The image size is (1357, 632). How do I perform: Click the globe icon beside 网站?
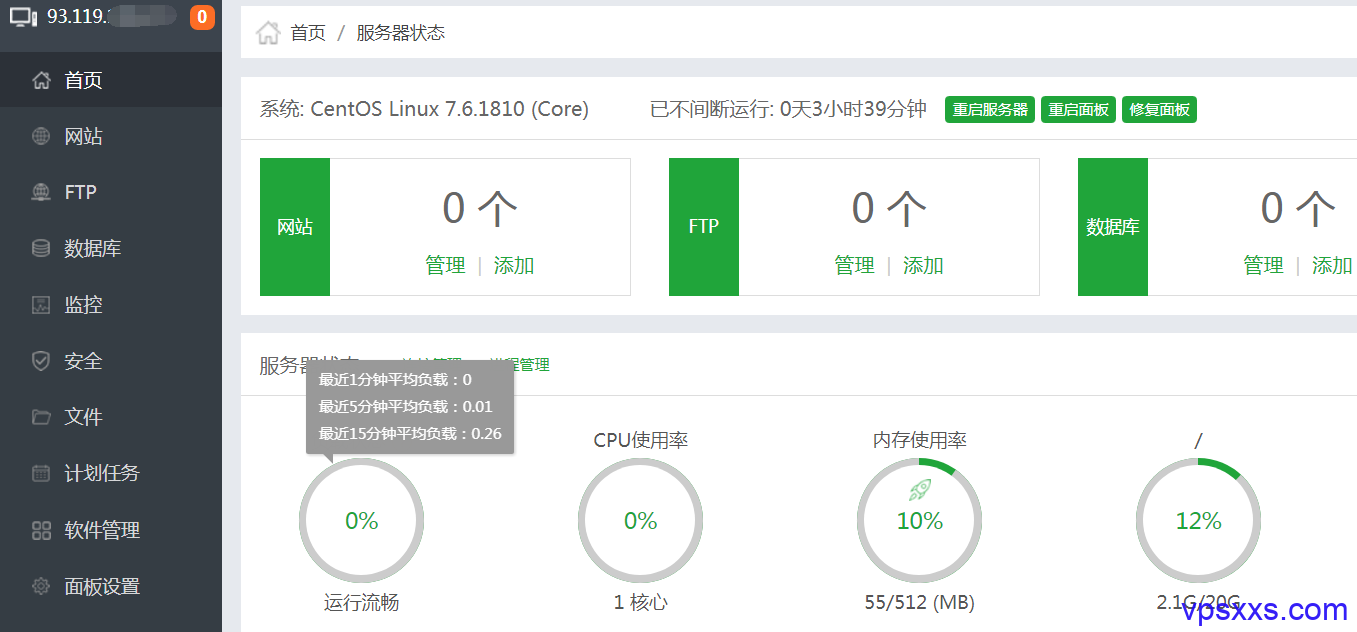41,136
